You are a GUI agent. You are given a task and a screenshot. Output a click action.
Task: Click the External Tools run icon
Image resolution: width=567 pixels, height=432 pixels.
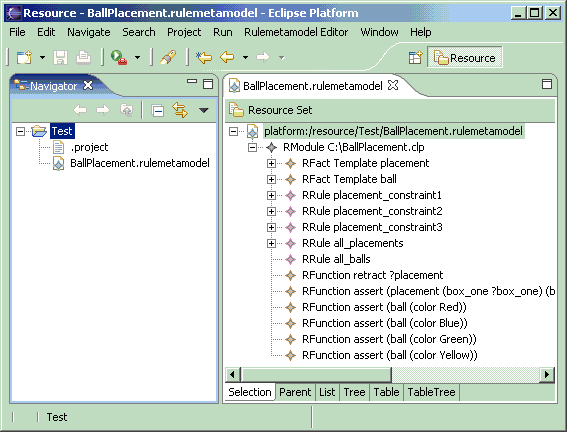[x=119, y=57]
